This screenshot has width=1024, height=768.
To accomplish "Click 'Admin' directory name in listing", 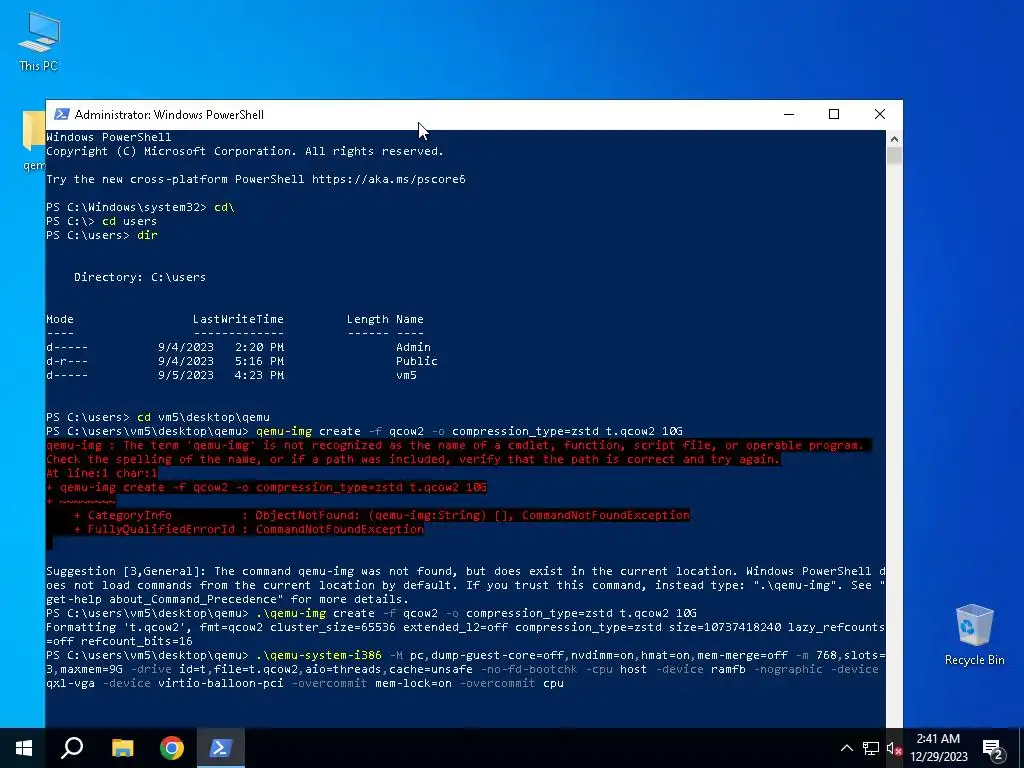I will (x=413, y=347).
